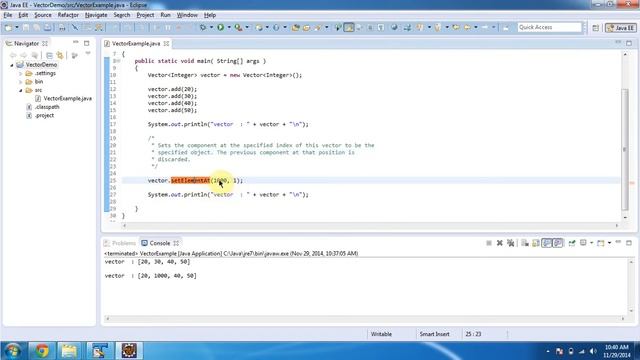
Task: Click Pin Console icon
Action: coord(572,243)
